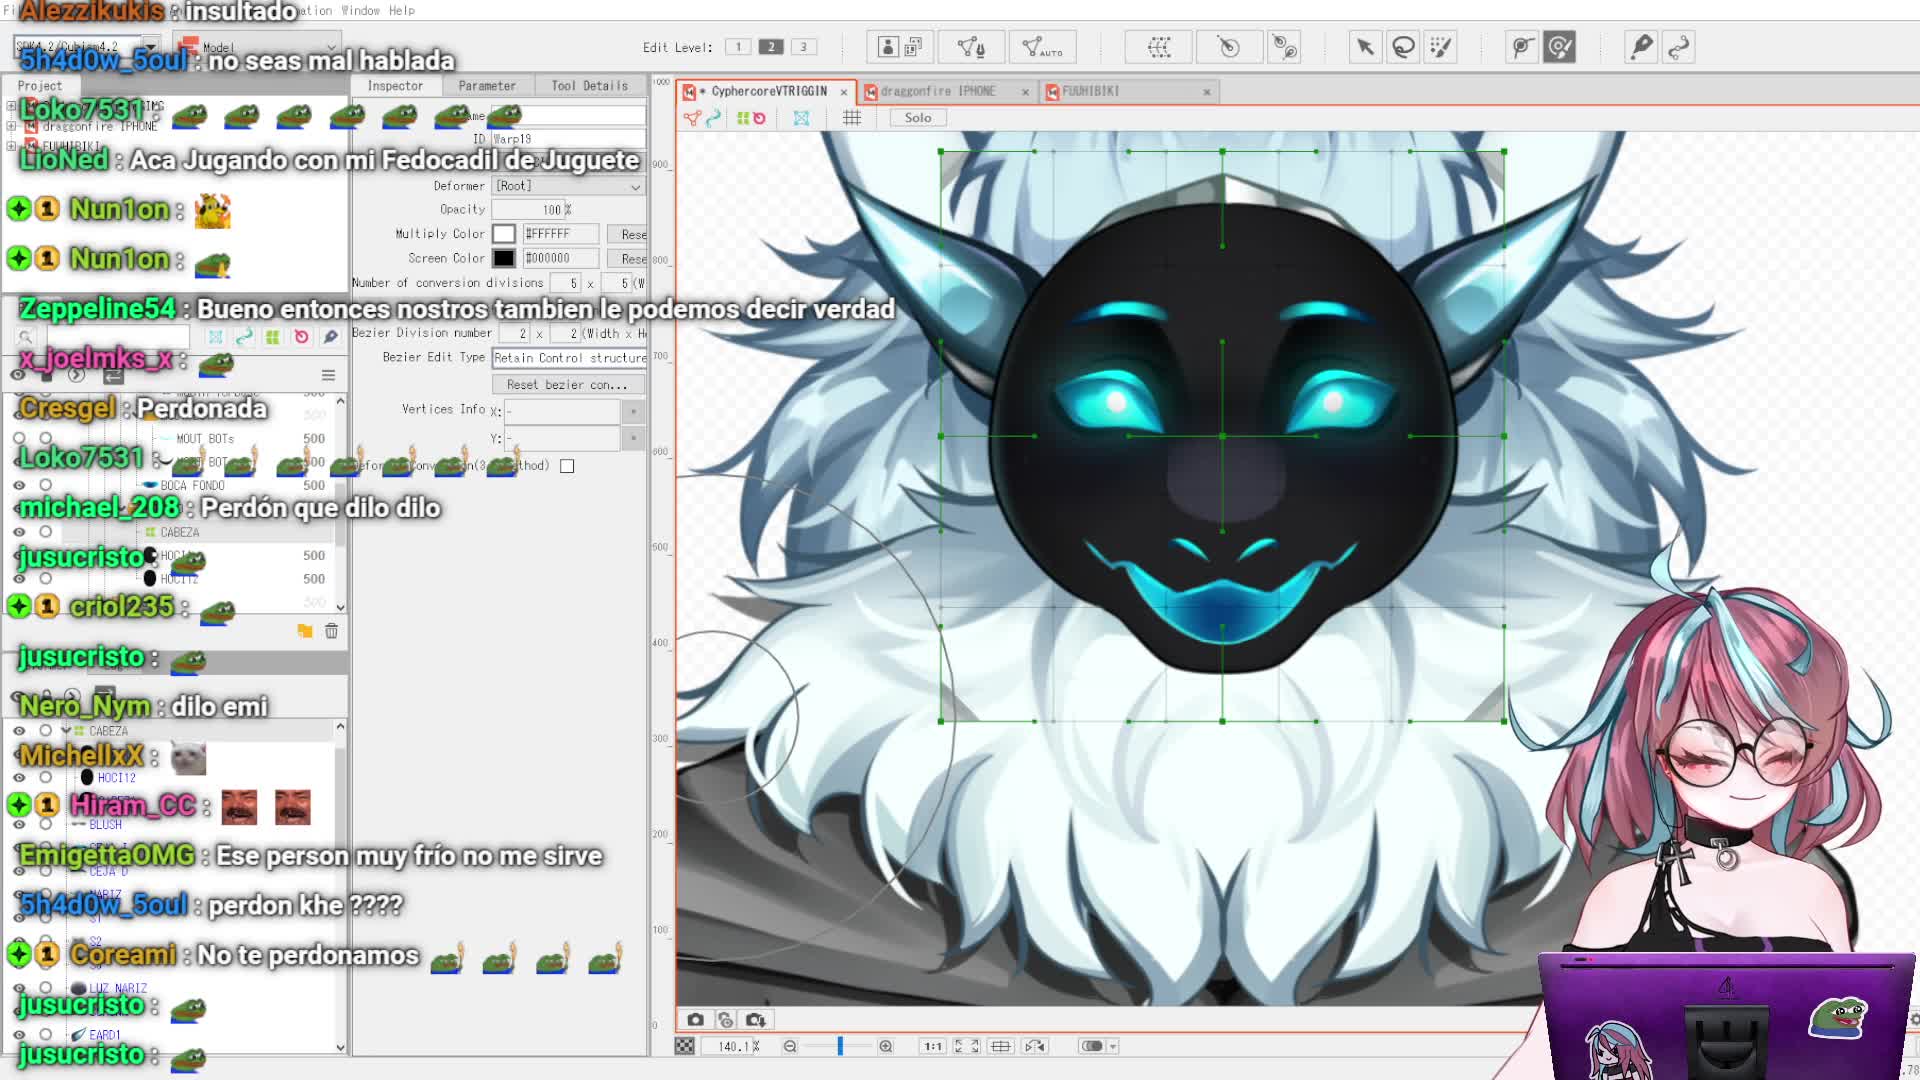Click the 1:1 zoom button
The width and height of the screenshot is (1920, 1080).
coord(933,1046)
